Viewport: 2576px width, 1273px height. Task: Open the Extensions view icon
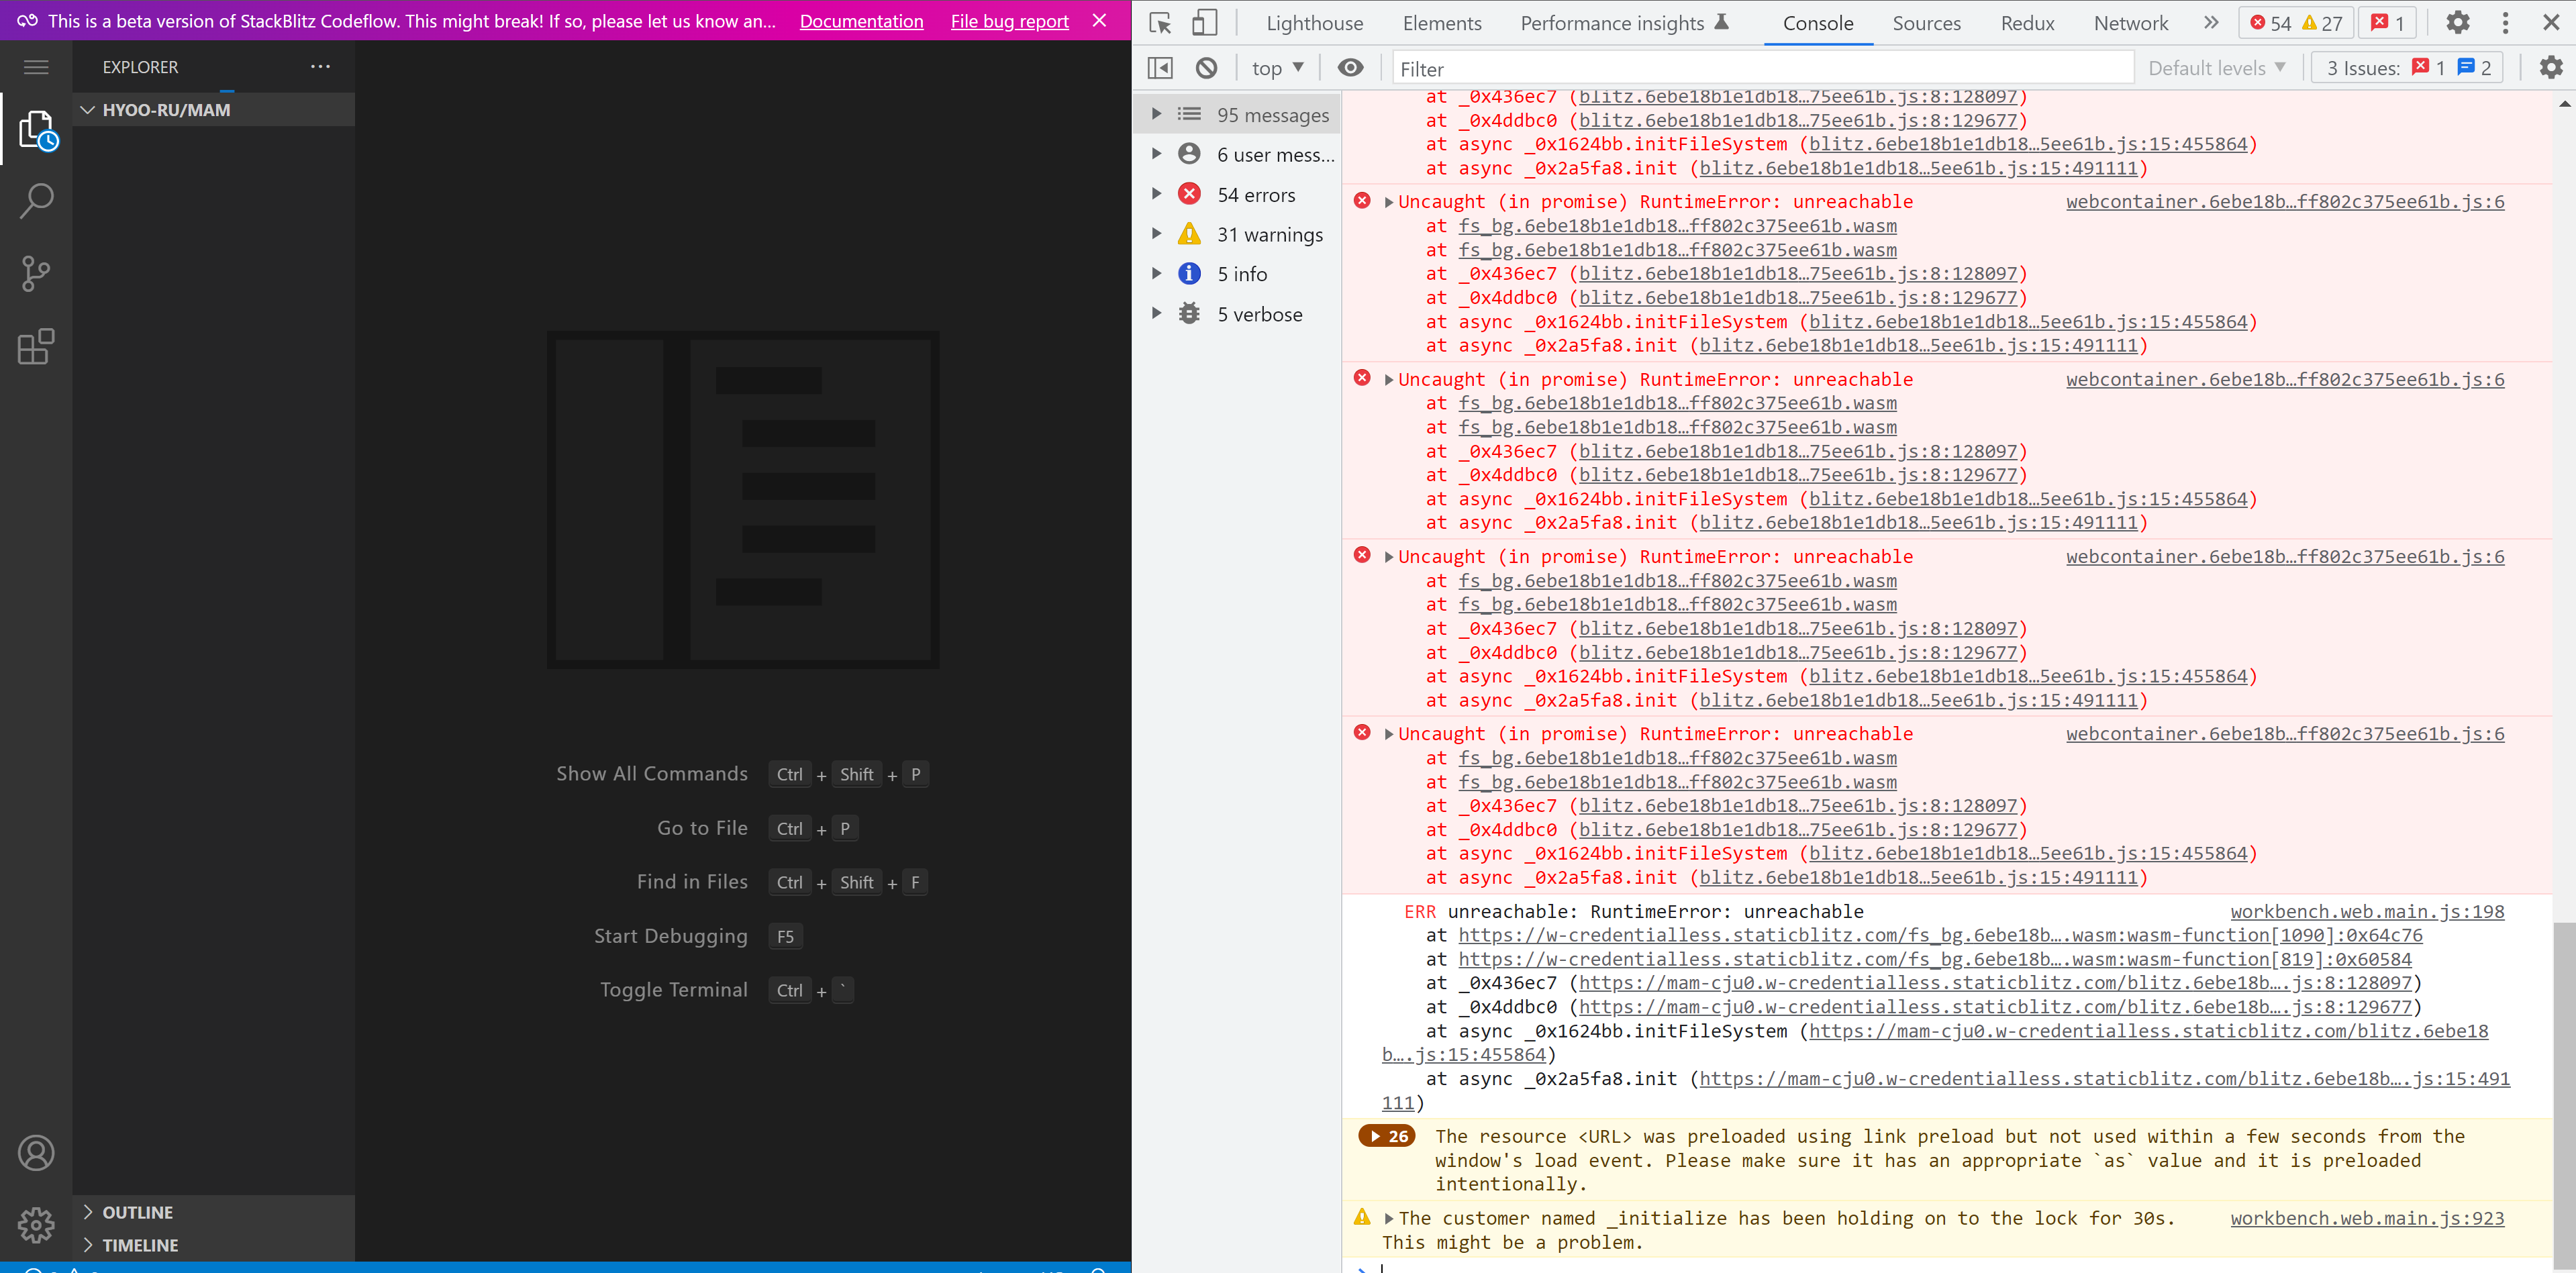pyautogui.click(x=36, y=346)
